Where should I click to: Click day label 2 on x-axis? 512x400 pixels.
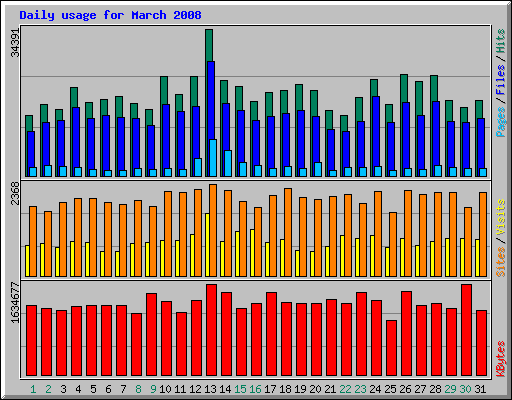pyautogui.click(x=48, y=389)
